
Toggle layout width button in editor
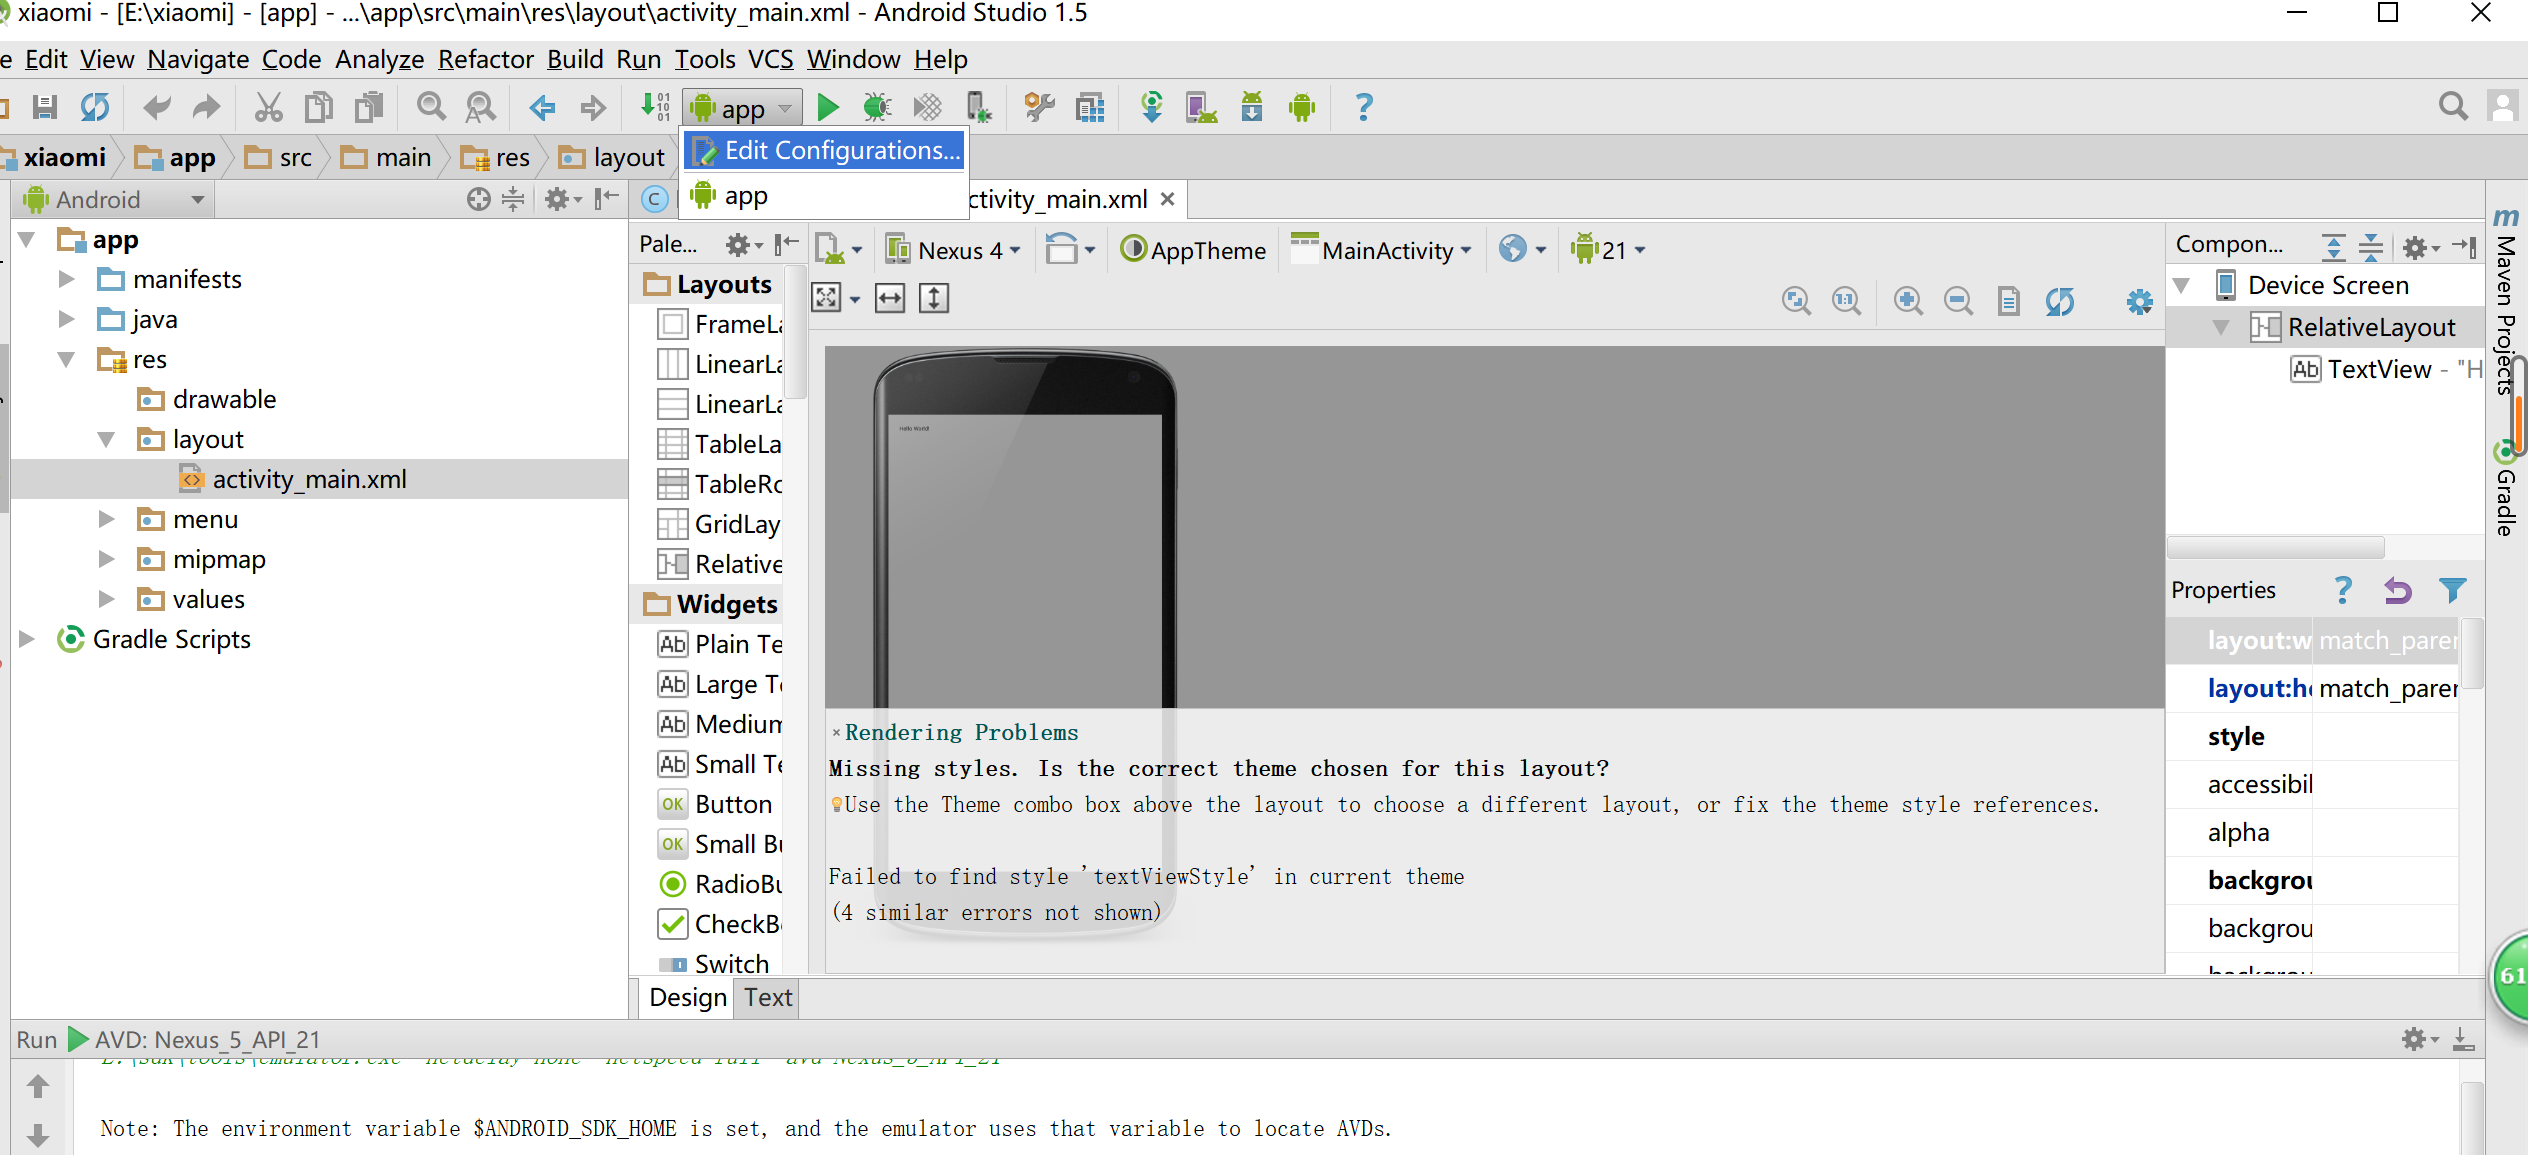click(x=889, y=298)
